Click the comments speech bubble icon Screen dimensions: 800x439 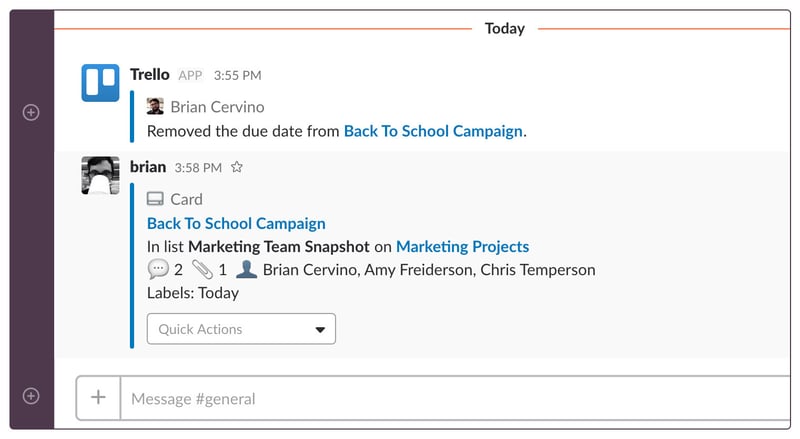[x=158, y=269]
